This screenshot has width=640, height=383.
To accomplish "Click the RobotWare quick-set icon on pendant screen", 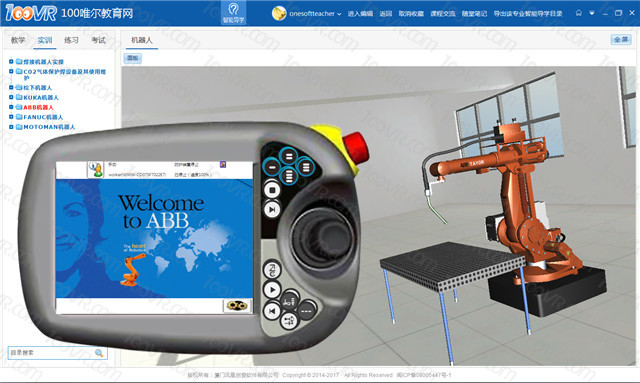I will tap(237, 305).
